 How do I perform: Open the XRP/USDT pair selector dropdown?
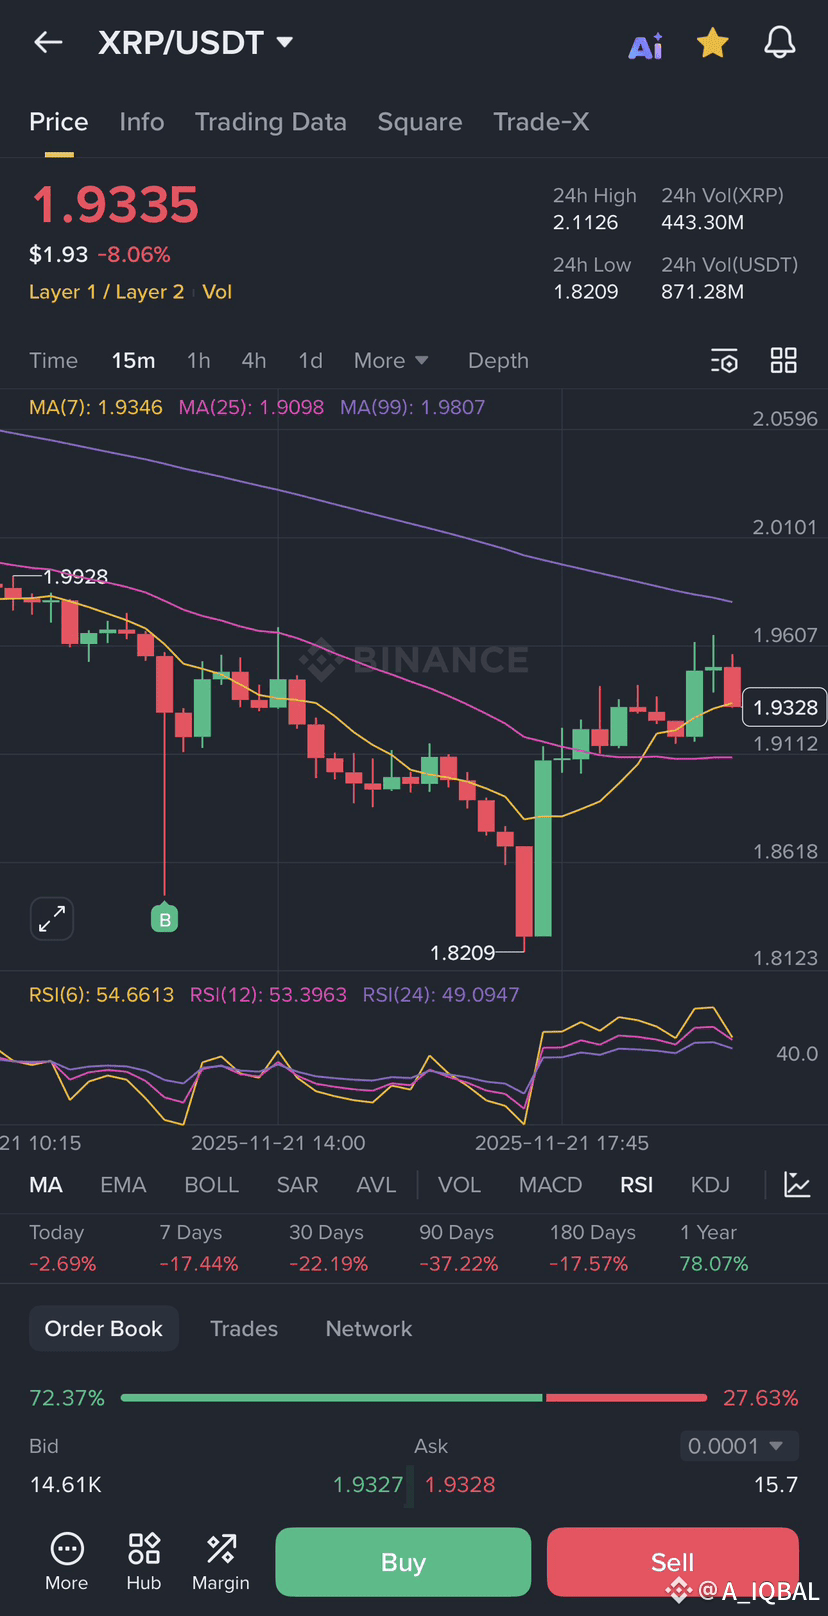pos(195,42)
